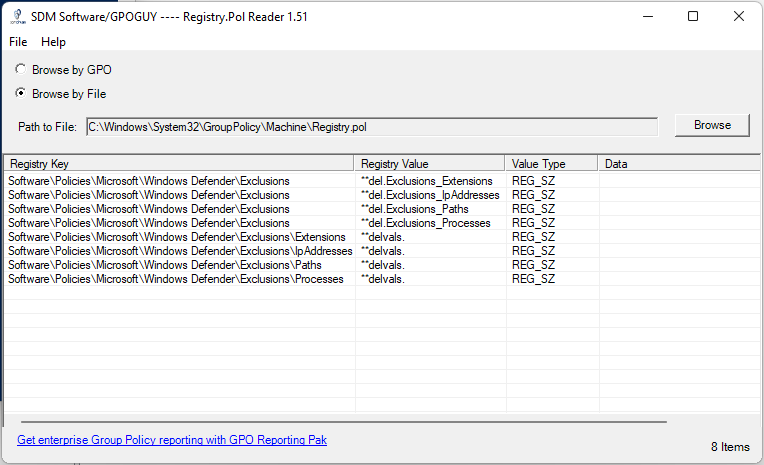This screenshot has width=764, height=465.
Task: Select the Exclusions\Processes registry key row
Action: (x=175, y=279)
